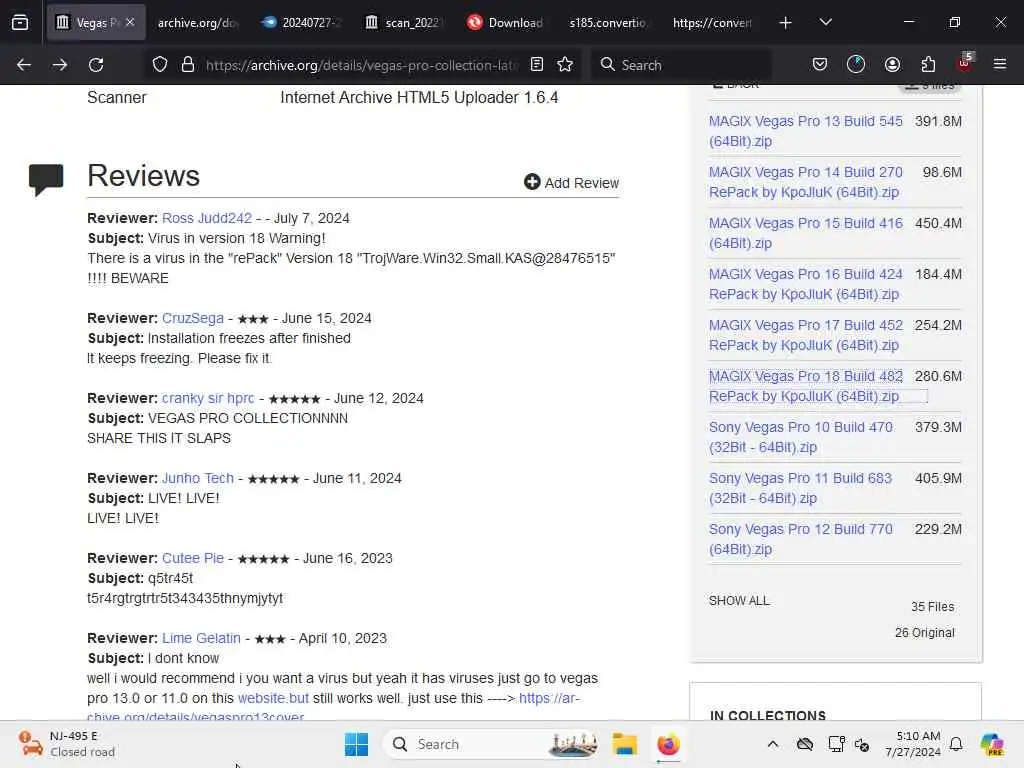This screenshot has width=1024, height=768.
Task: Switch to the archive.org/download tab
Action: [198, 22]
